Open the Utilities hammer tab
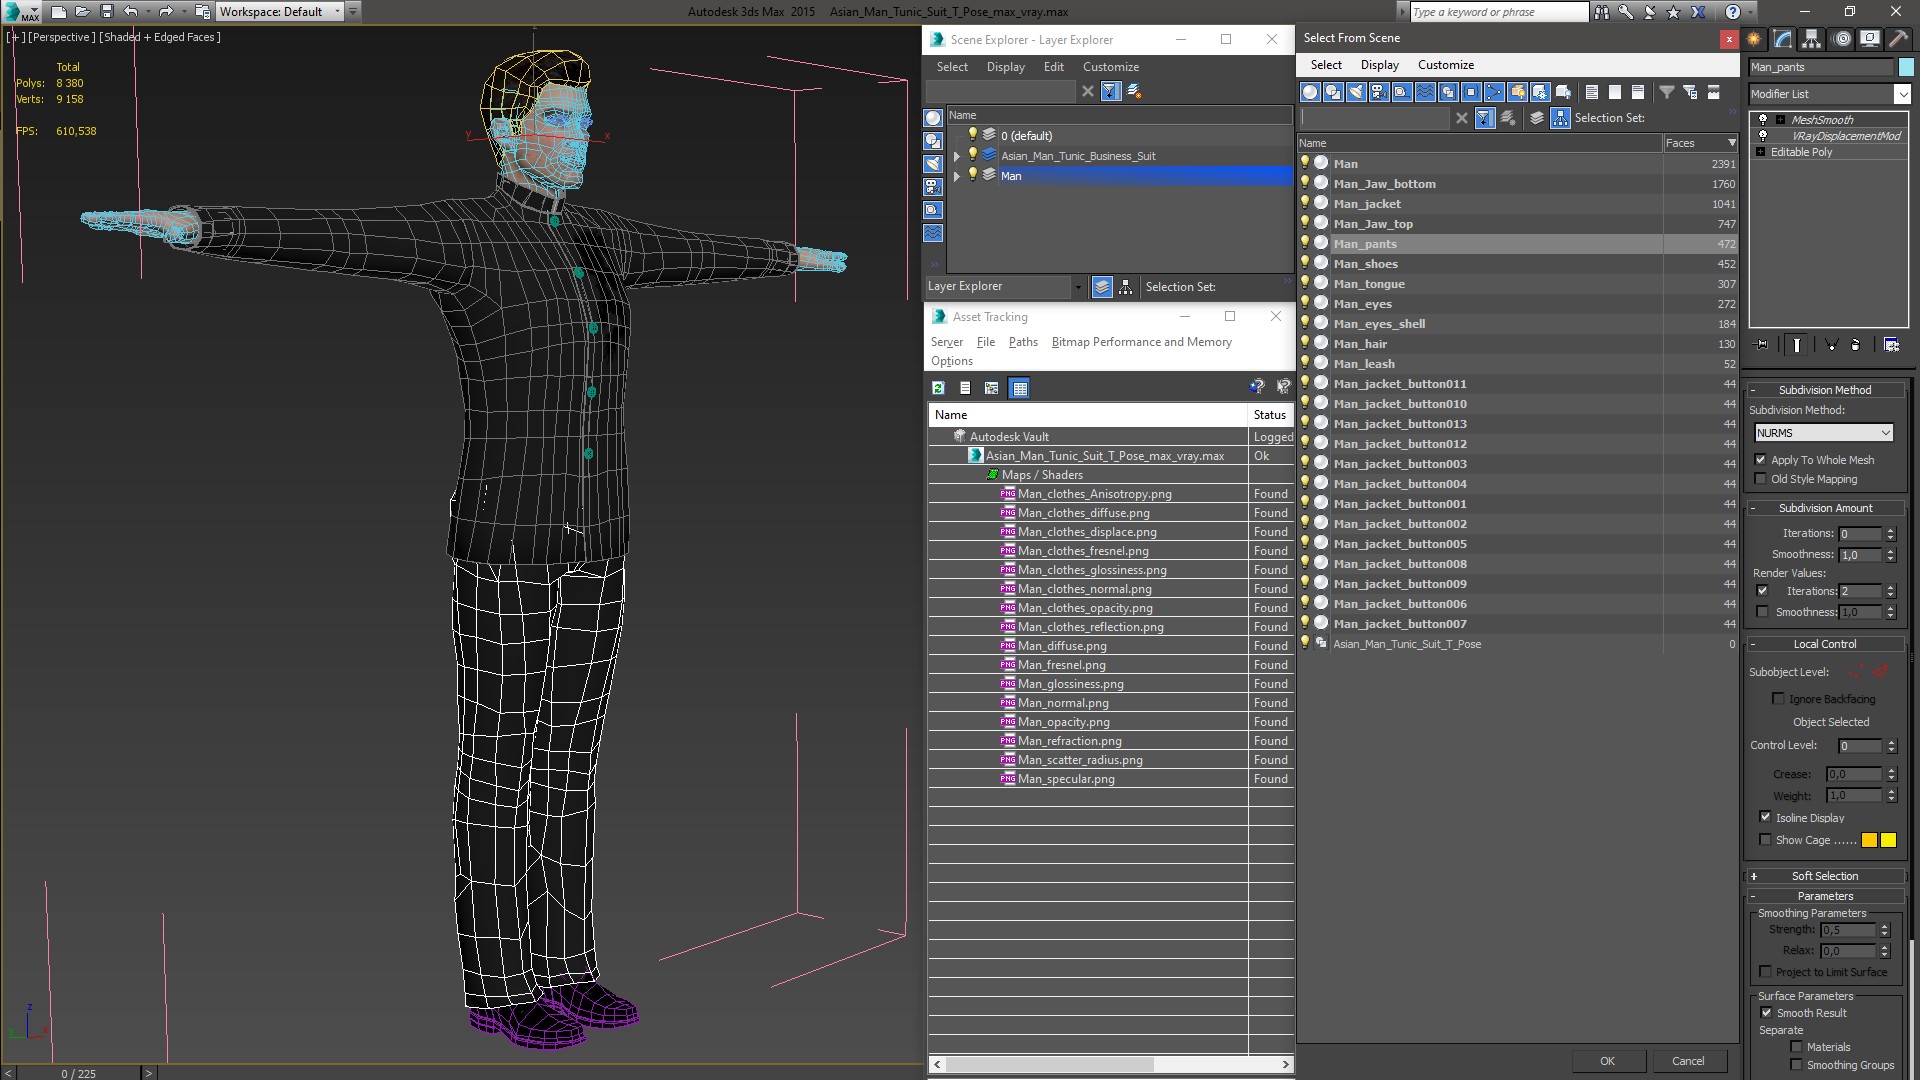Image resolution: width=1920 pixels, height=1080 pixels. (x=1898, y=39)
